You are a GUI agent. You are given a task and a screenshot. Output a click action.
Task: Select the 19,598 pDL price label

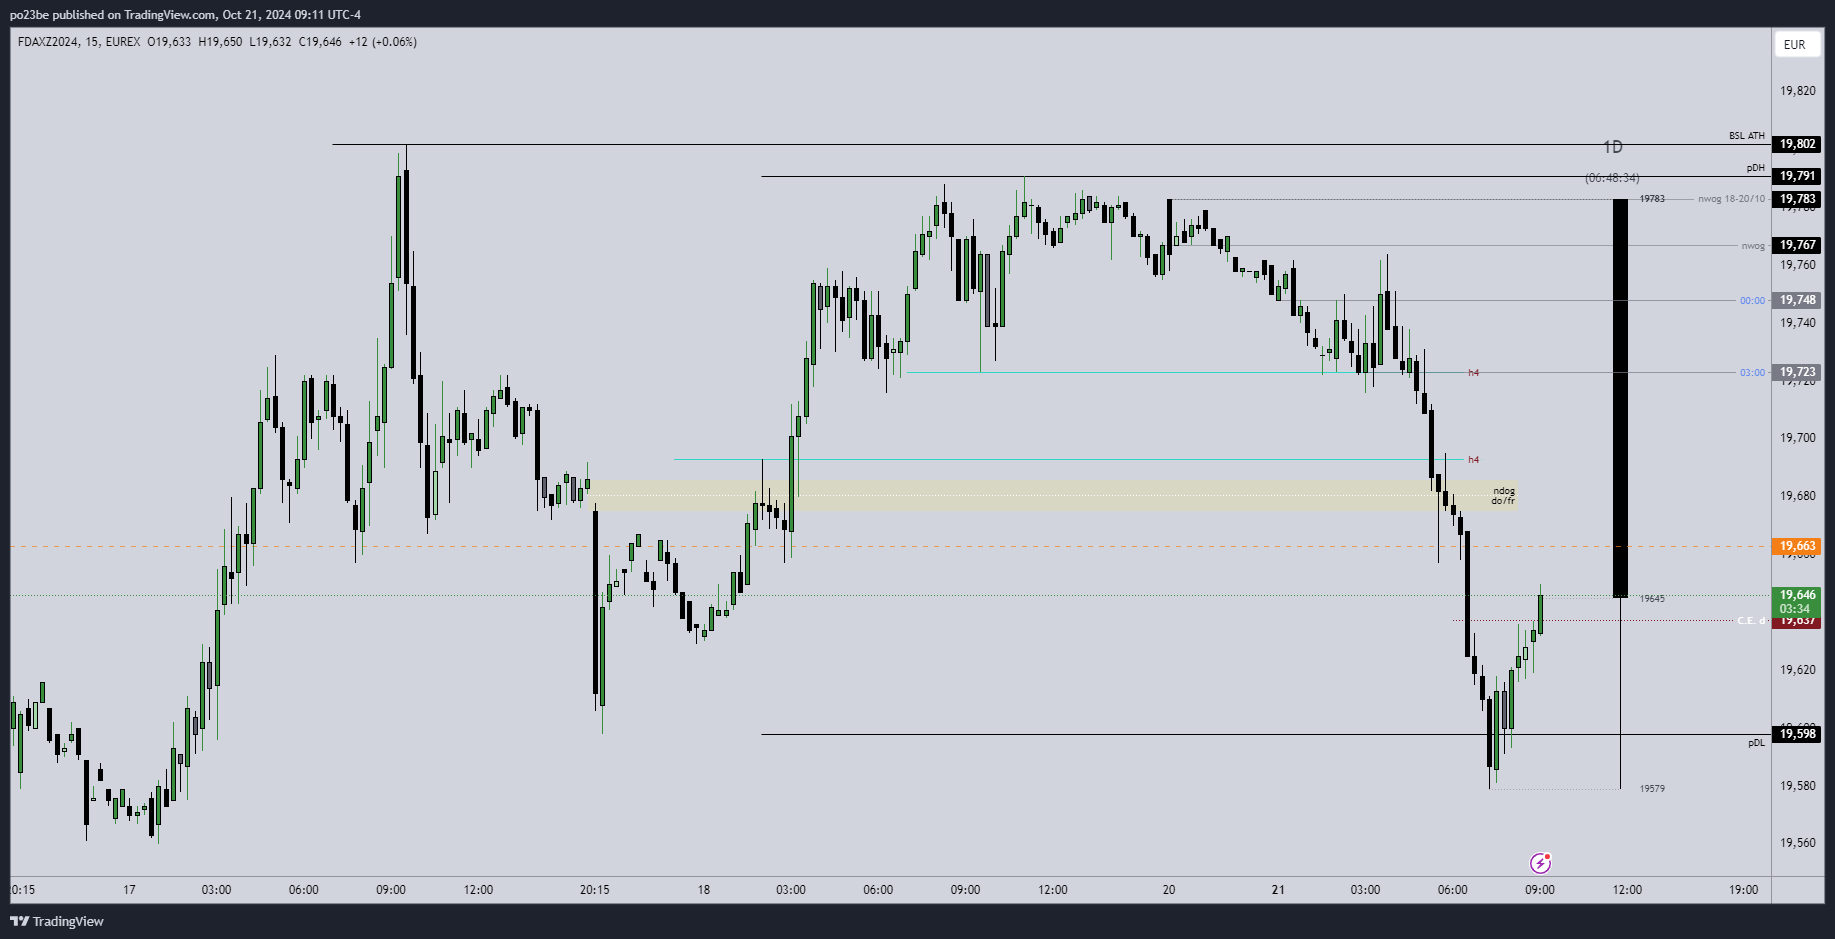point(1797,734)
